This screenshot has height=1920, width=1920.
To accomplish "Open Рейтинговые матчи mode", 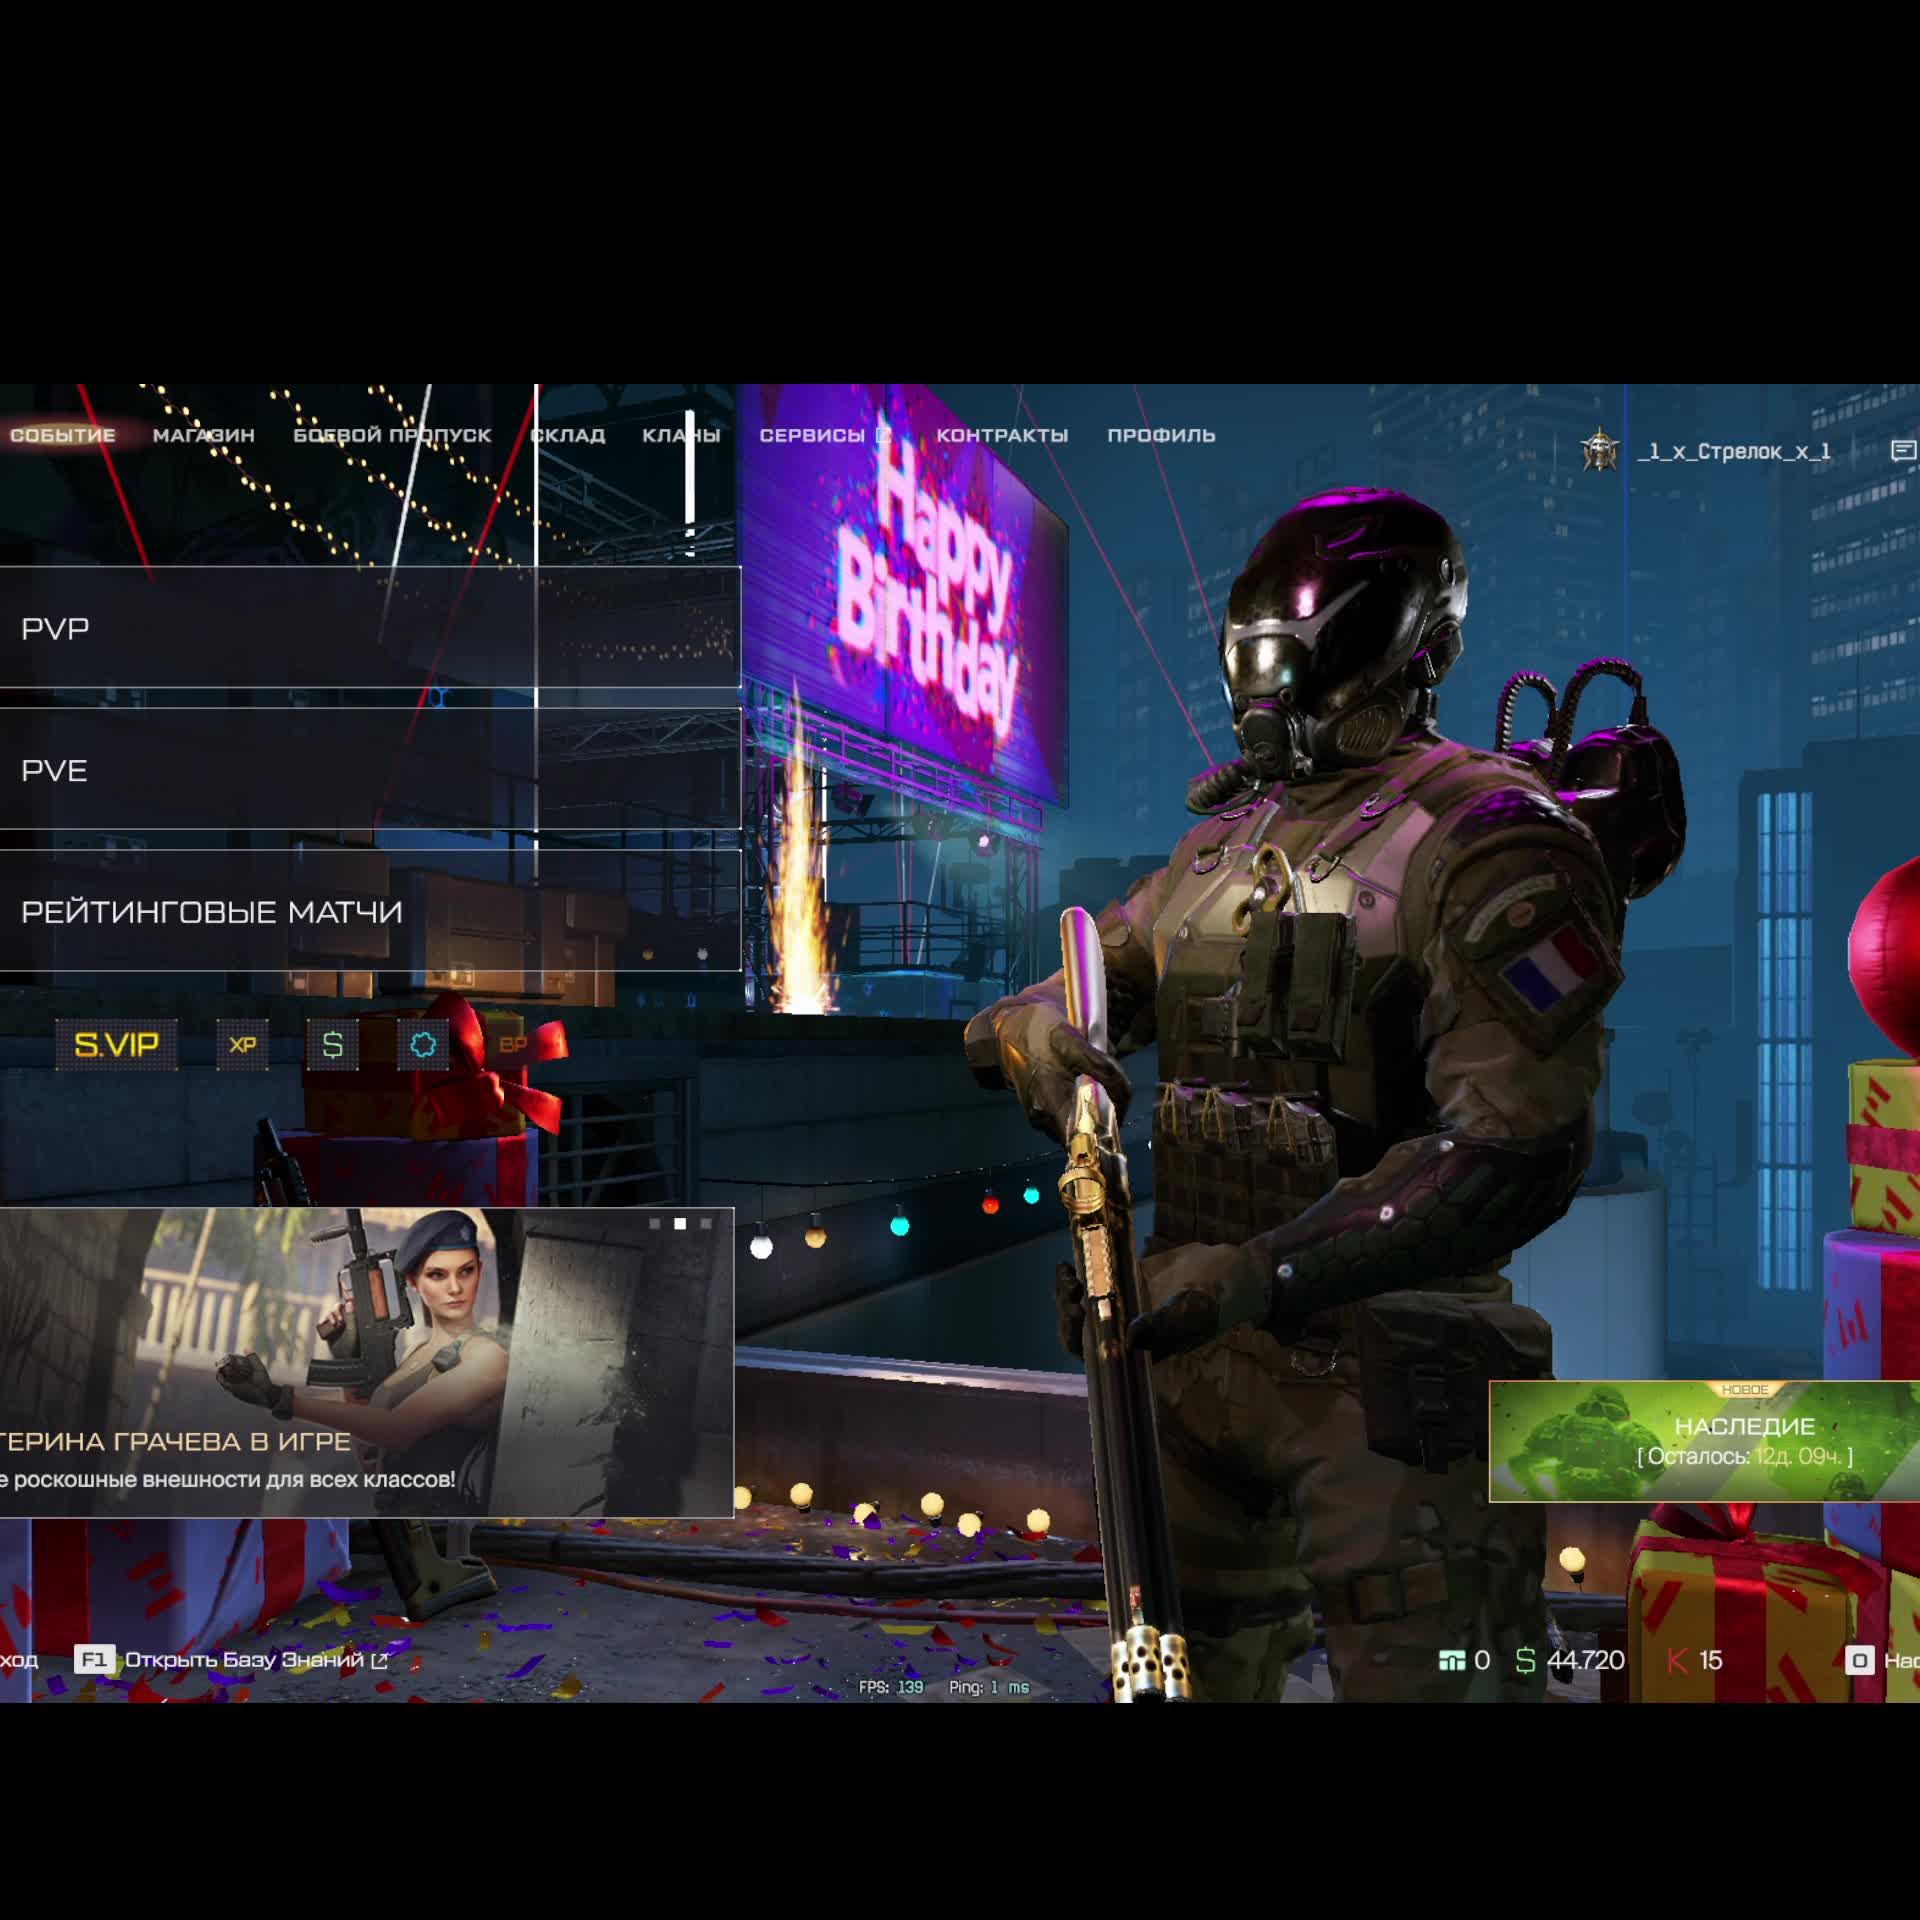I will 369,911.
